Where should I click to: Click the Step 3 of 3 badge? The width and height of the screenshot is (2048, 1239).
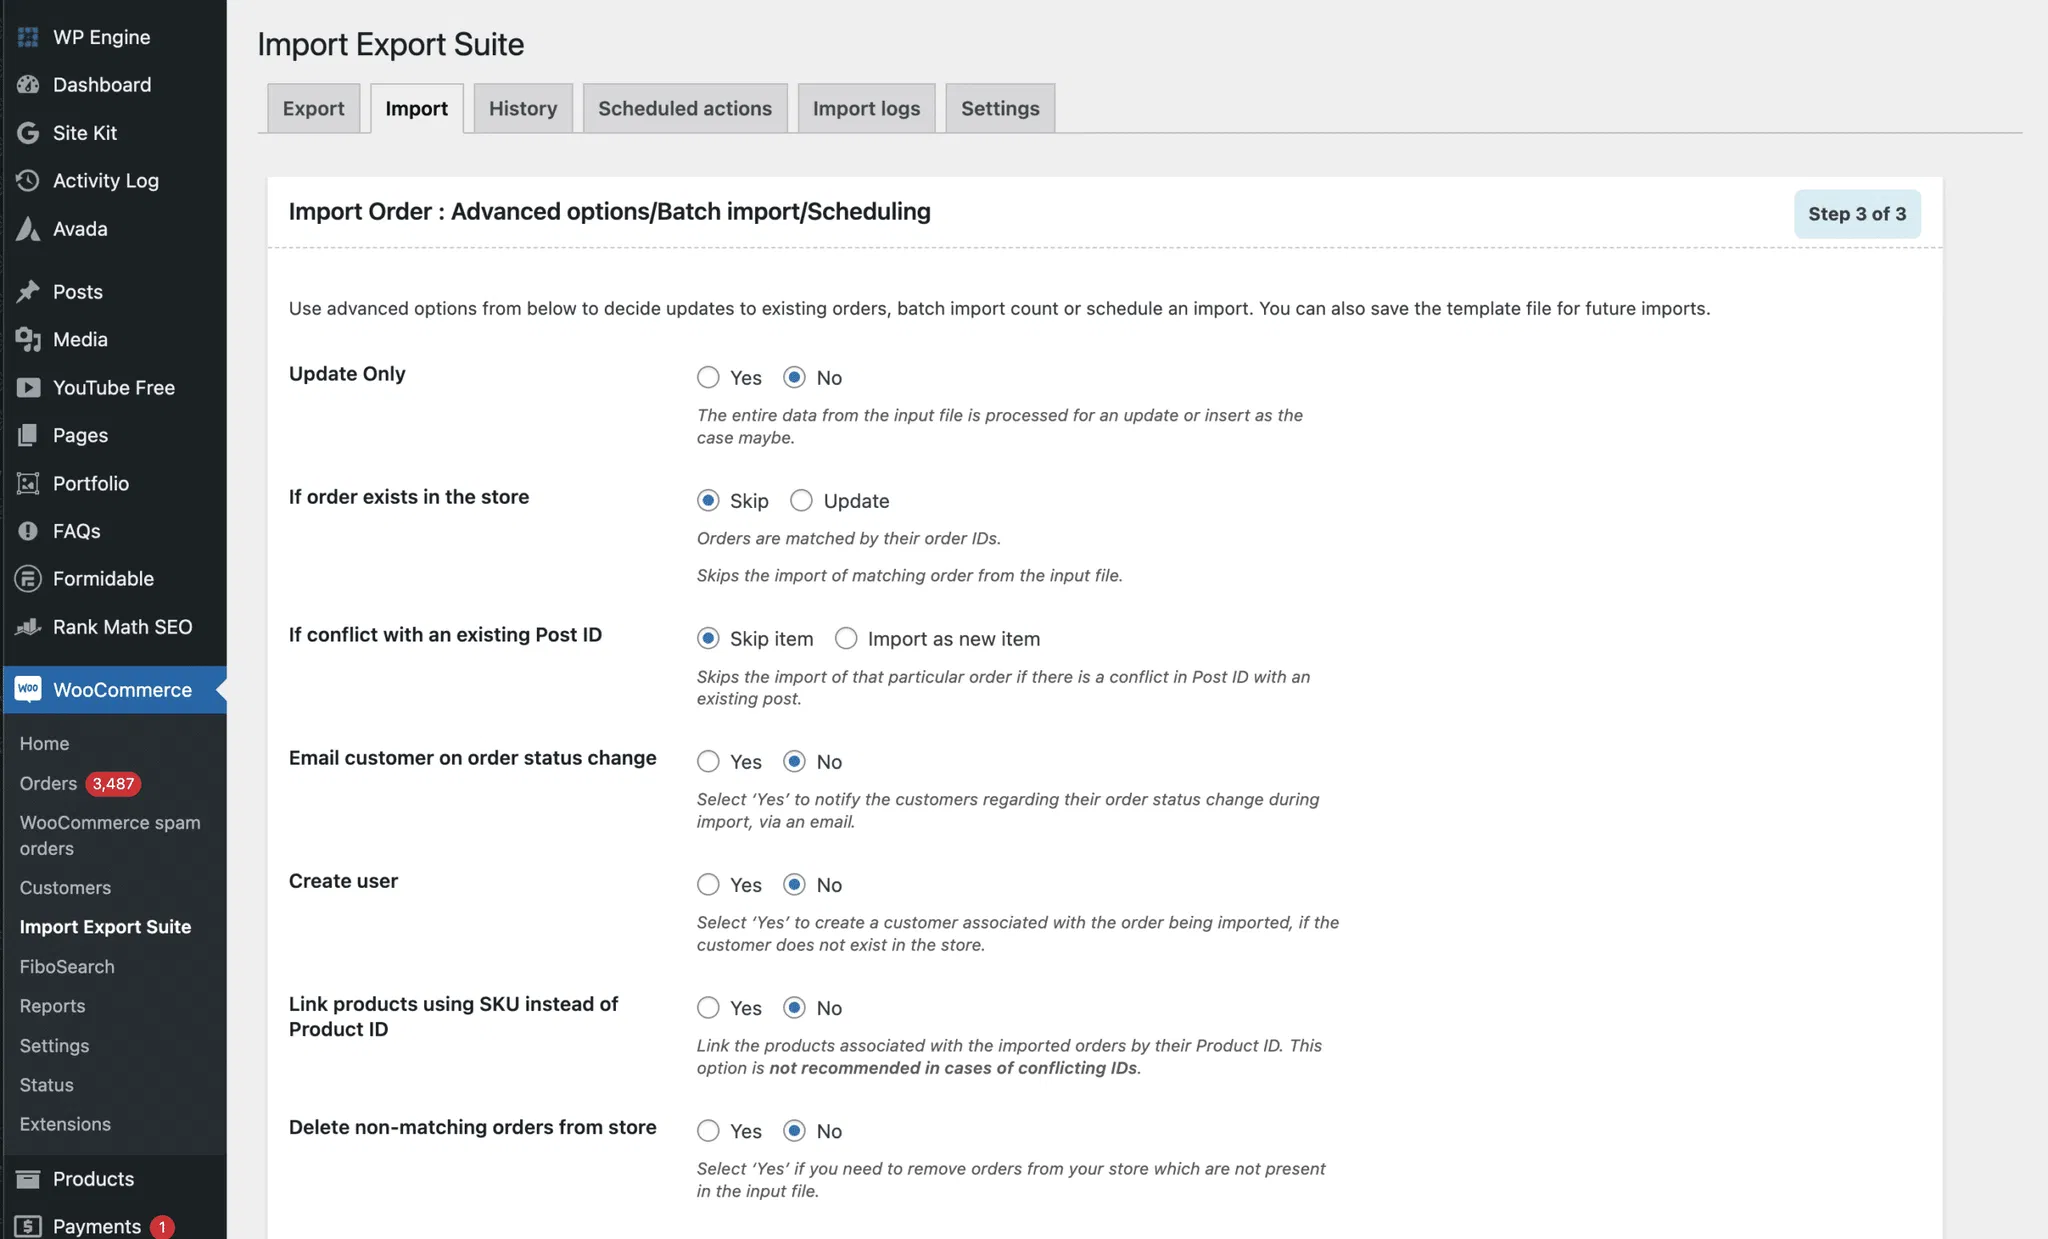tap(1856, 214)
